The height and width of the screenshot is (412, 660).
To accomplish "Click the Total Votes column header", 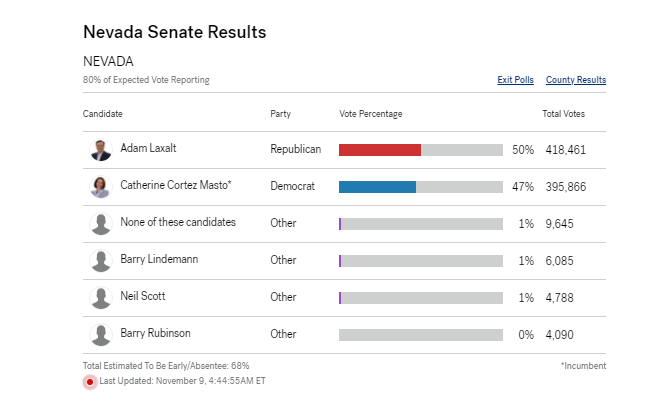I will pyautogui.click(x=563, y=114).
